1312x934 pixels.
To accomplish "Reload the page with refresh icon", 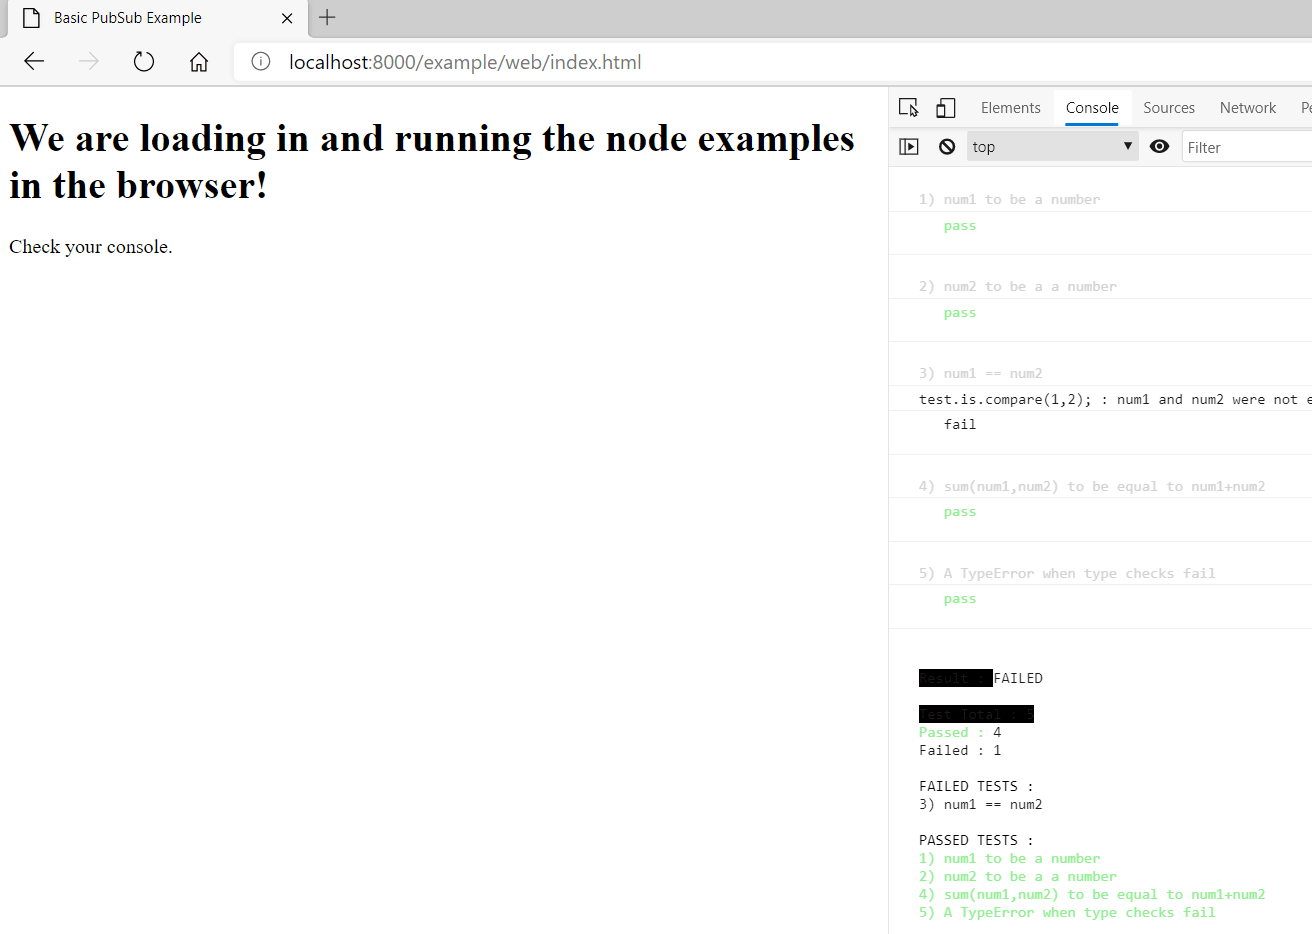I will click(x=144, y=62).
